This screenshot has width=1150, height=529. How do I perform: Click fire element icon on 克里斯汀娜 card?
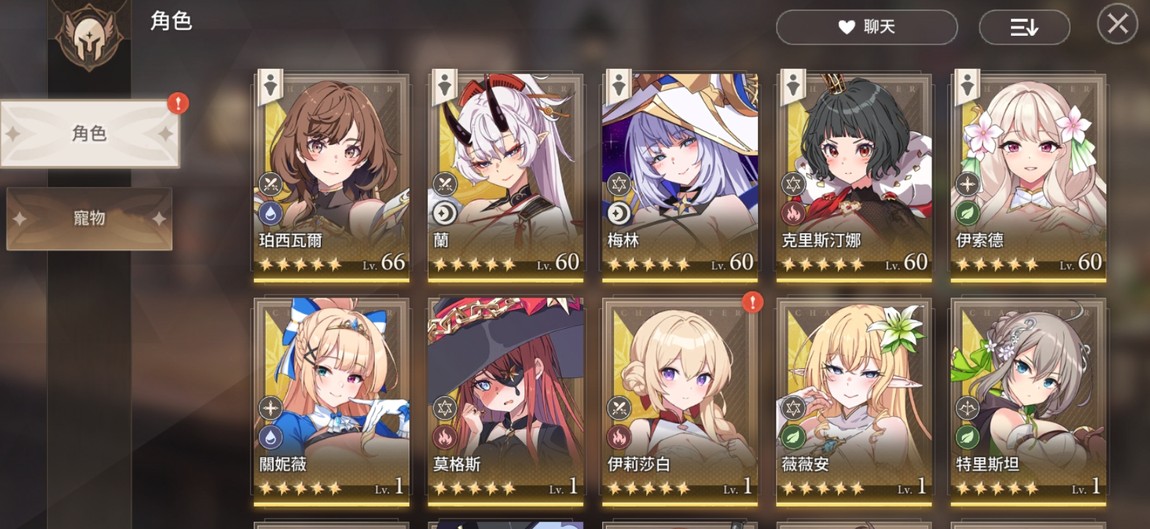793,213
